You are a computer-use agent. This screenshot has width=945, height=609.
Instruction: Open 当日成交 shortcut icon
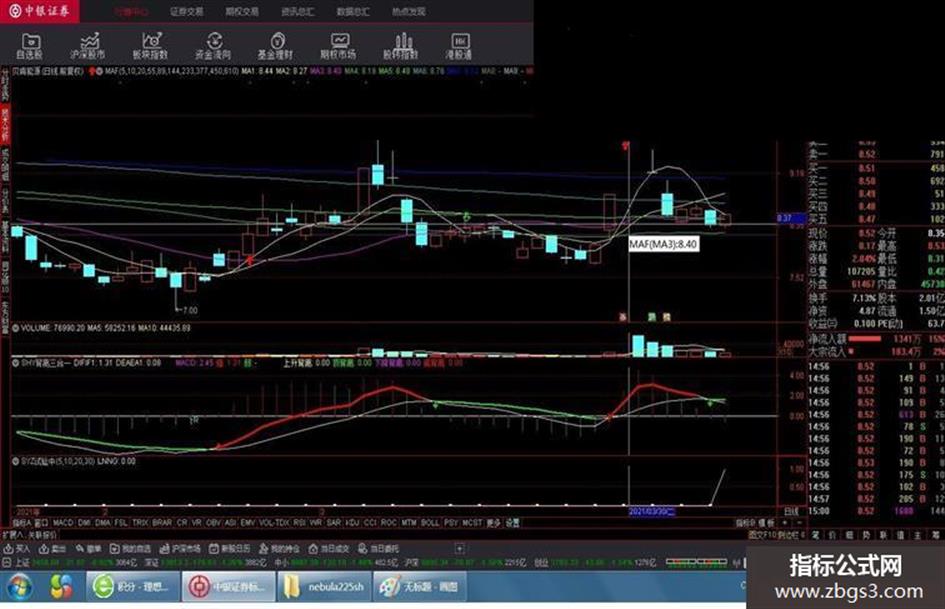pyautogui.click(x=329, y=549)
